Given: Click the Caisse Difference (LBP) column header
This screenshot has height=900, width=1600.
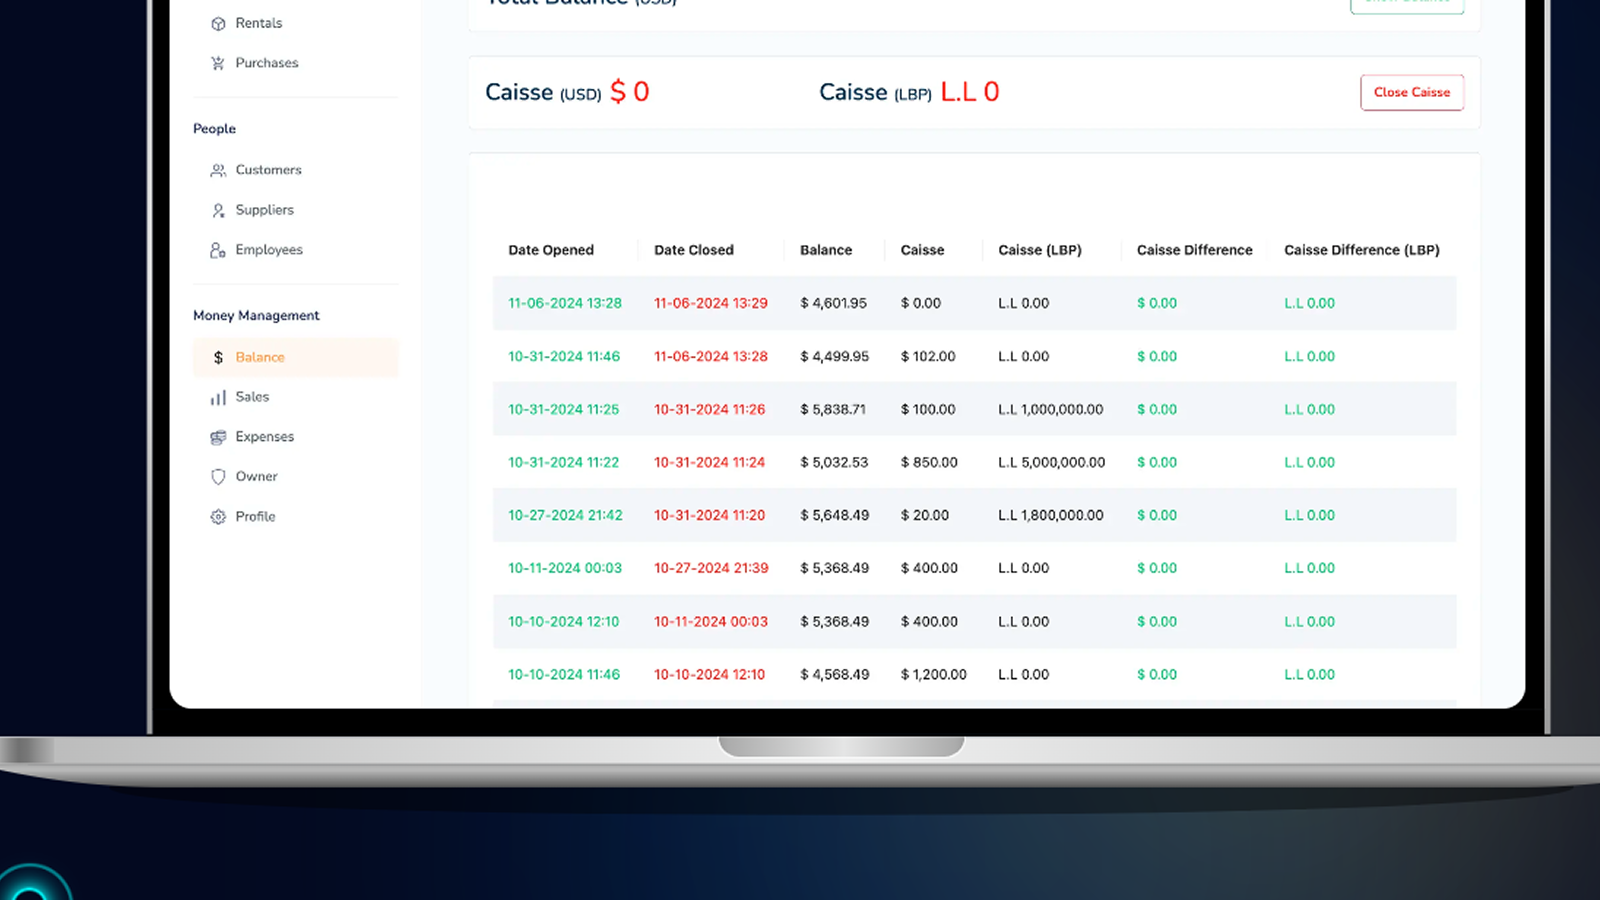Looking at the screenshot, I should [1361, 250].
